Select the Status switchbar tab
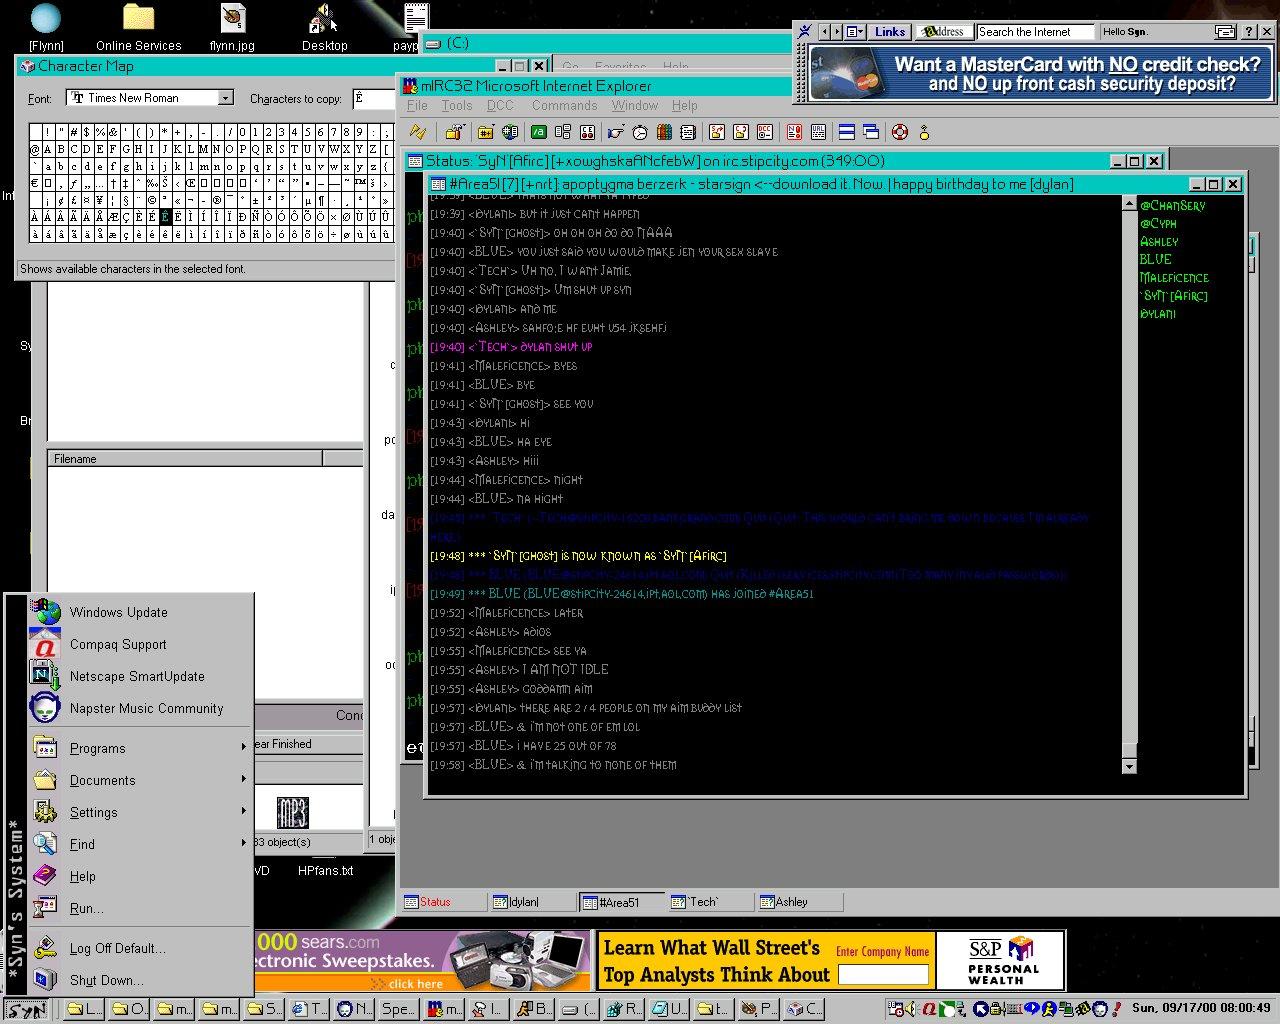 tap(436, 902)
